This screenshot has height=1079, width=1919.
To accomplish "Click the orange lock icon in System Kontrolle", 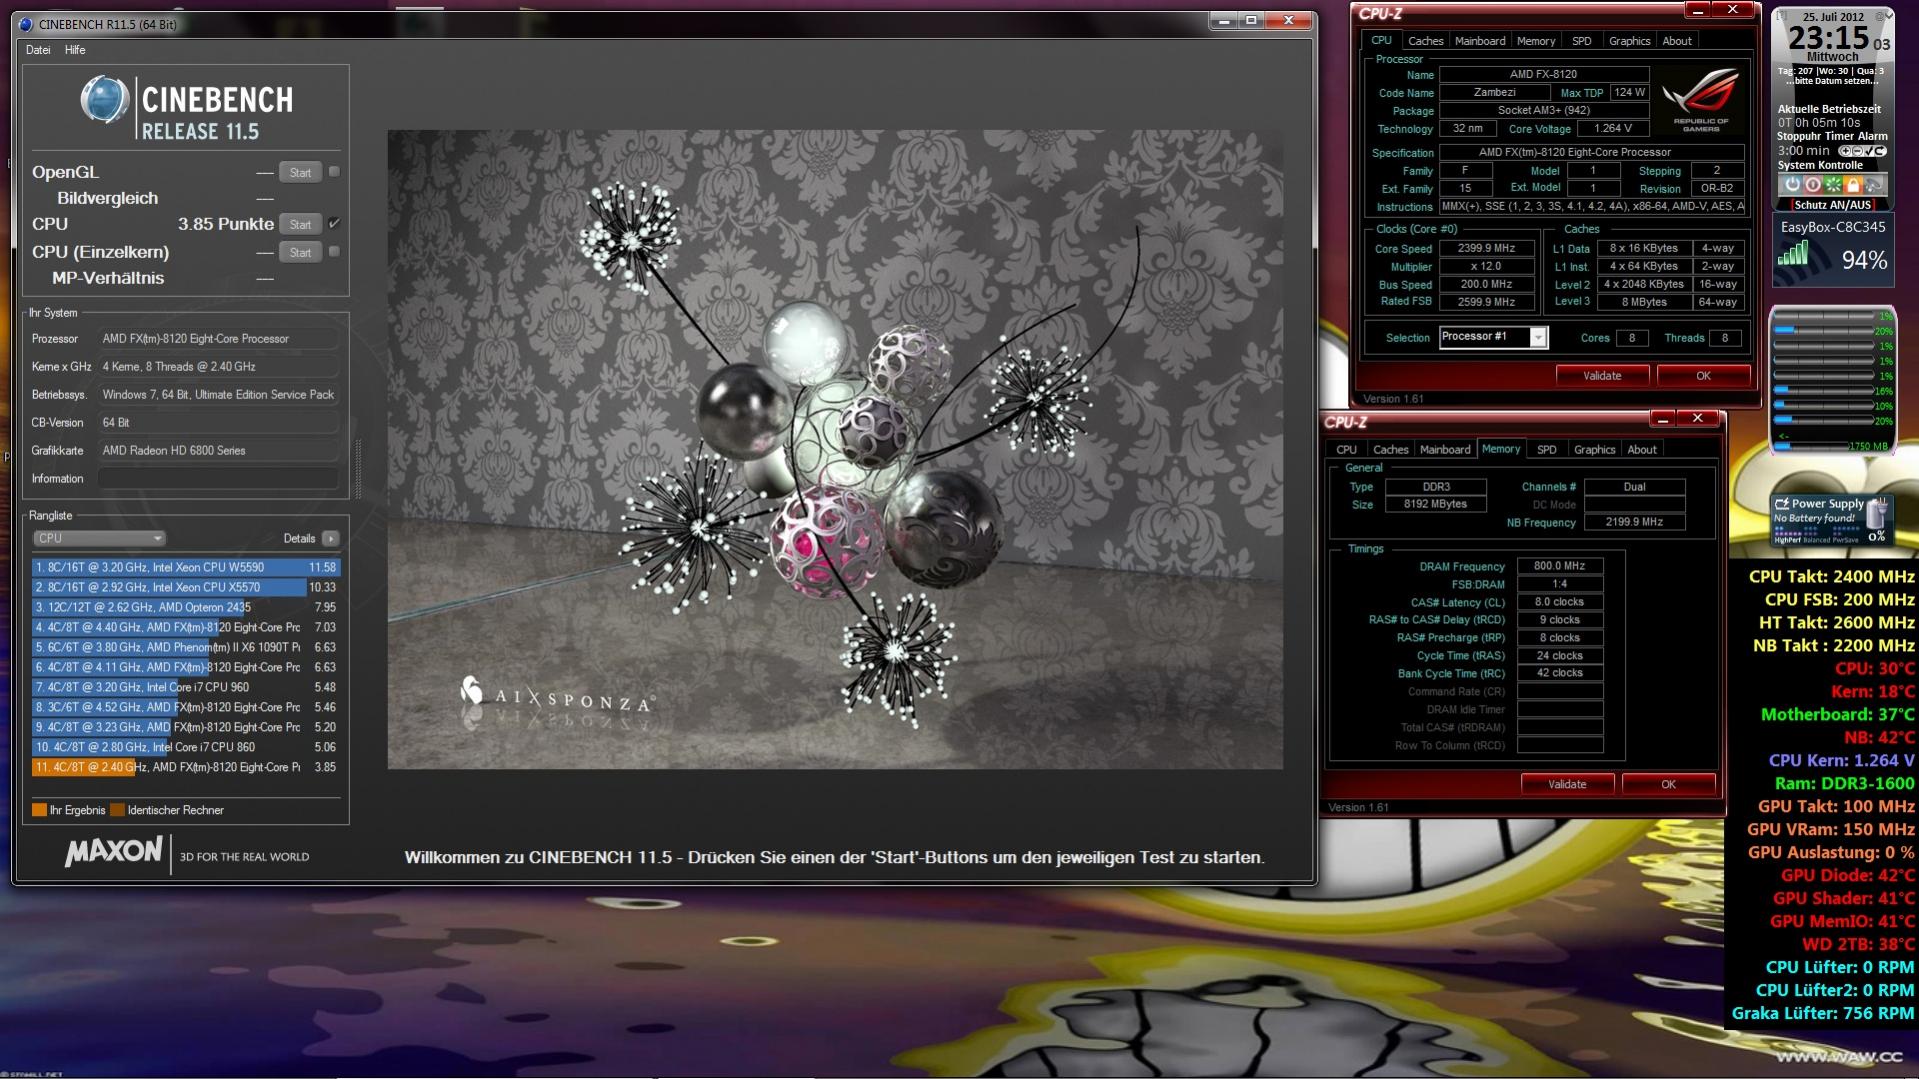I will coord(1852,185).
